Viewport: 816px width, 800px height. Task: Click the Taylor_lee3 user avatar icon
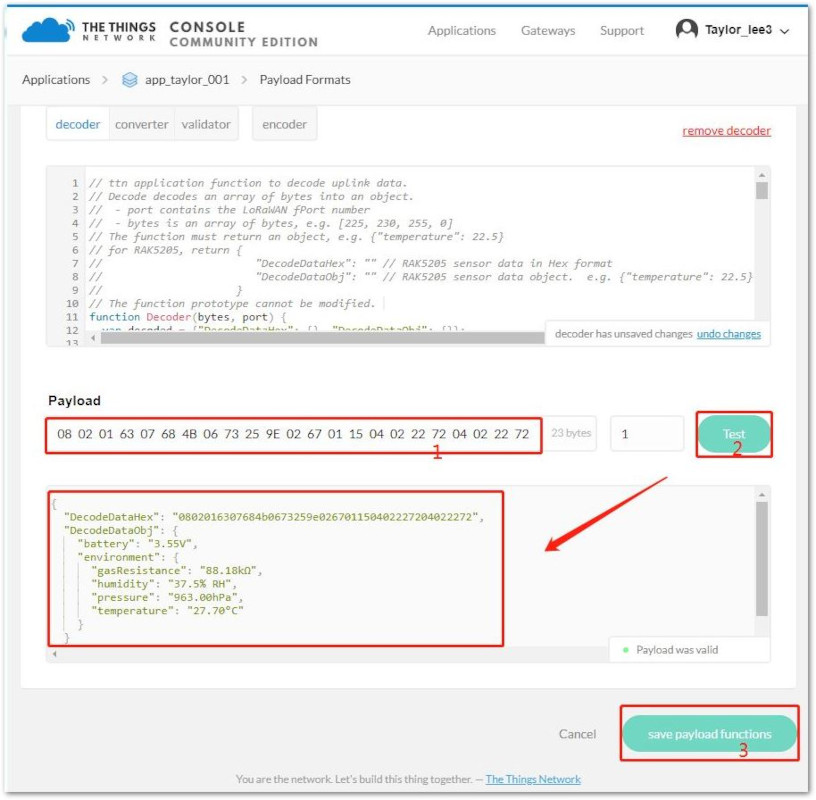coord(686,29)
